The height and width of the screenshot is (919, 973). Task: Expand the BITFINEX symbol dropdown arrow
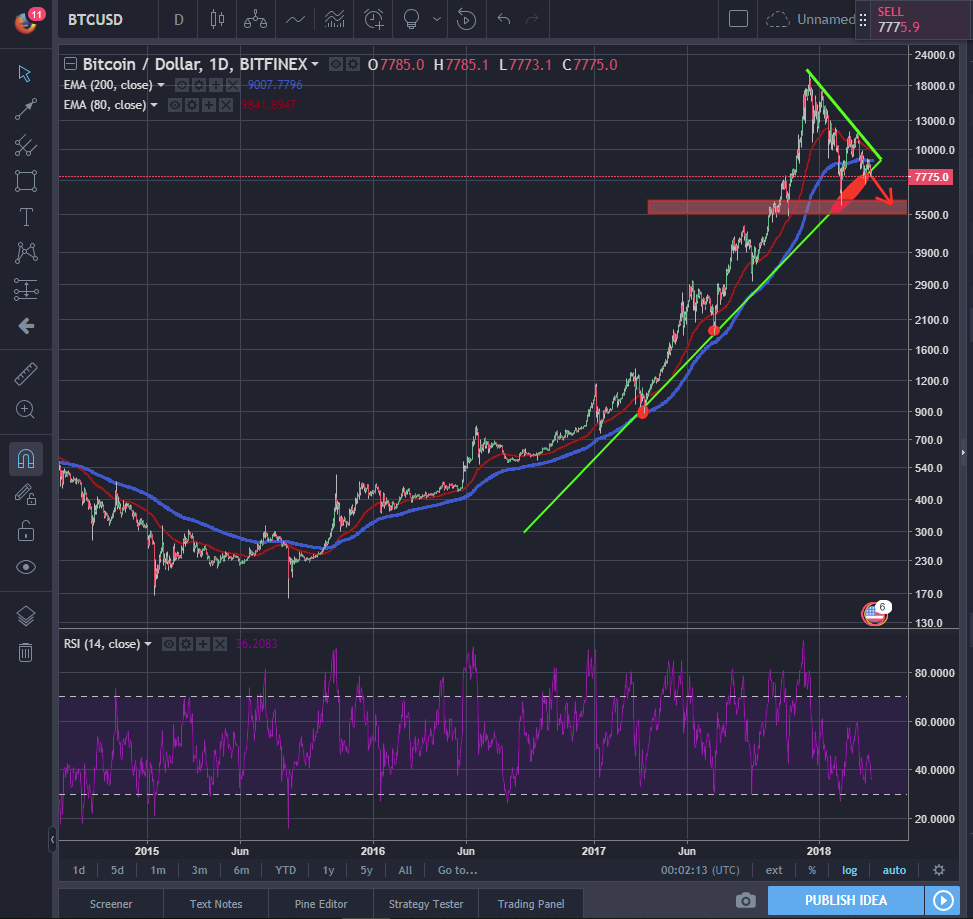point(315,64)
